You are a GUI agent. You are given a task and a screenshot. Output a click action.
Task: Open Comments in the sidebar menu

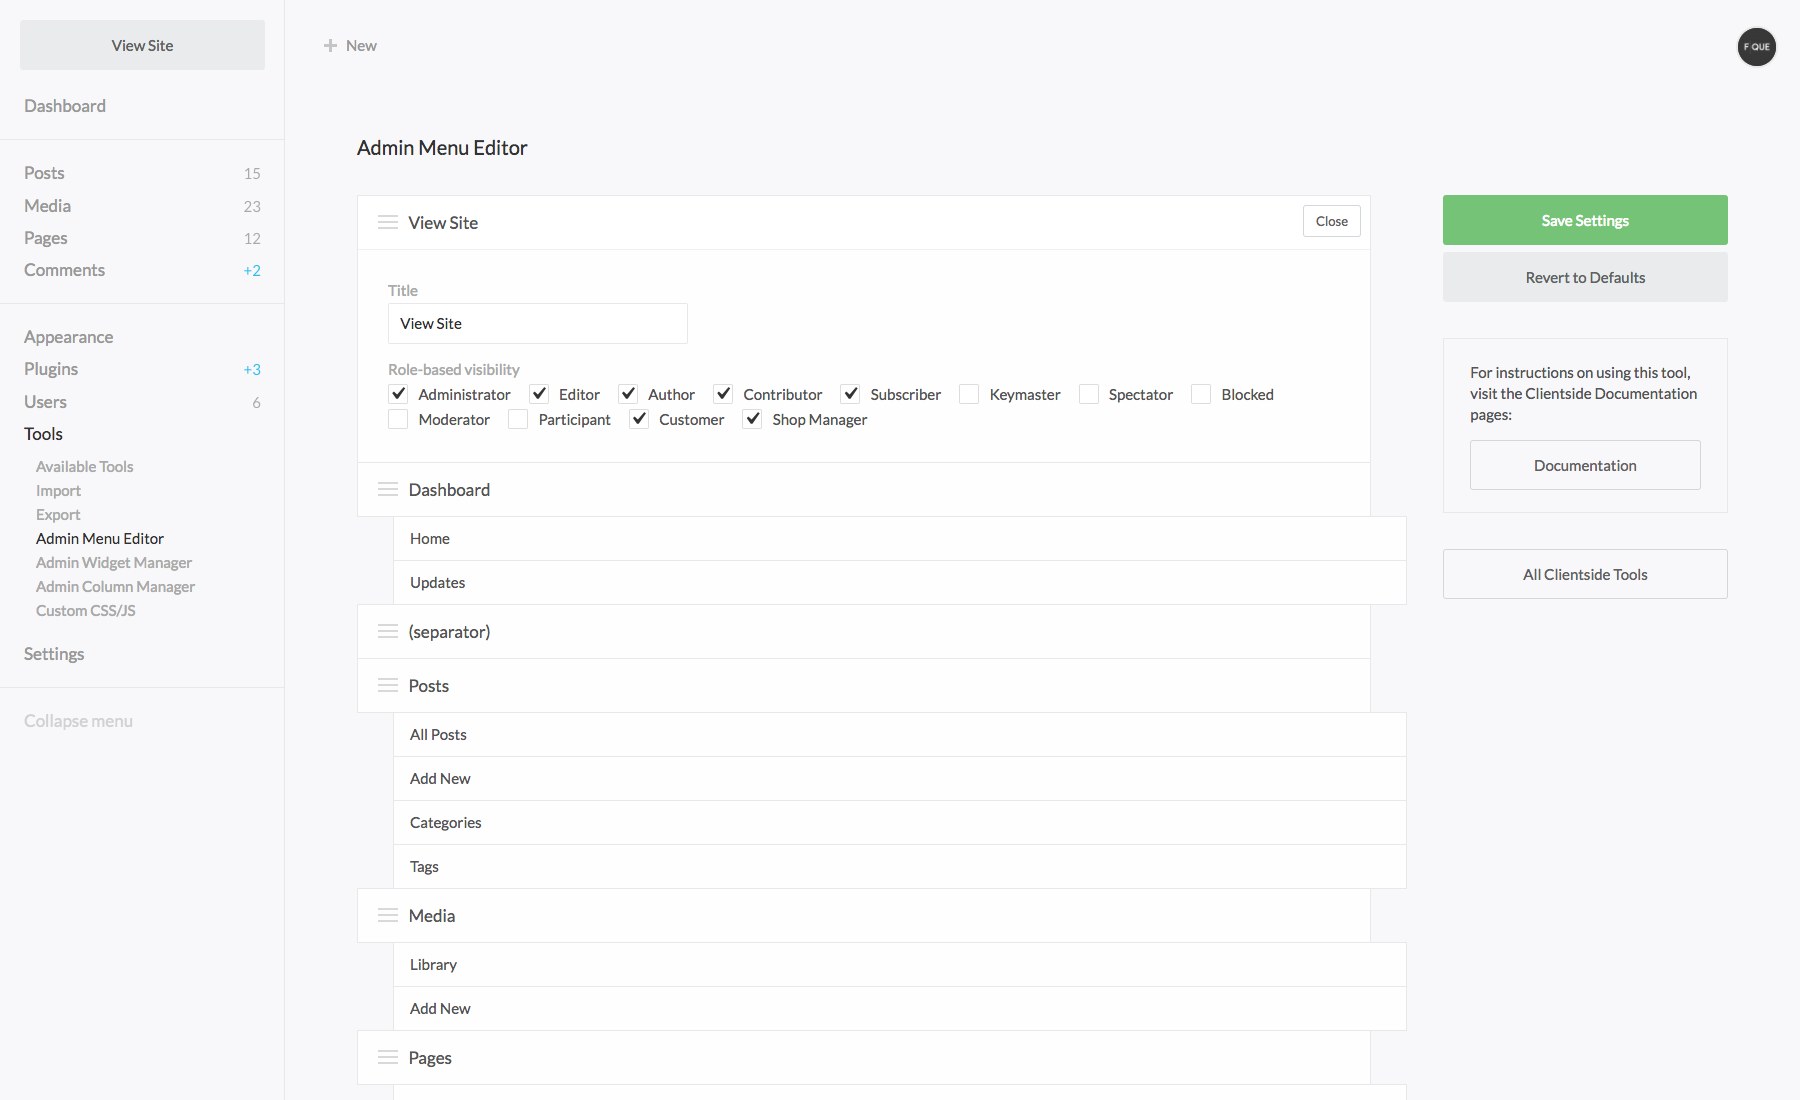click(x=64, y=269)
